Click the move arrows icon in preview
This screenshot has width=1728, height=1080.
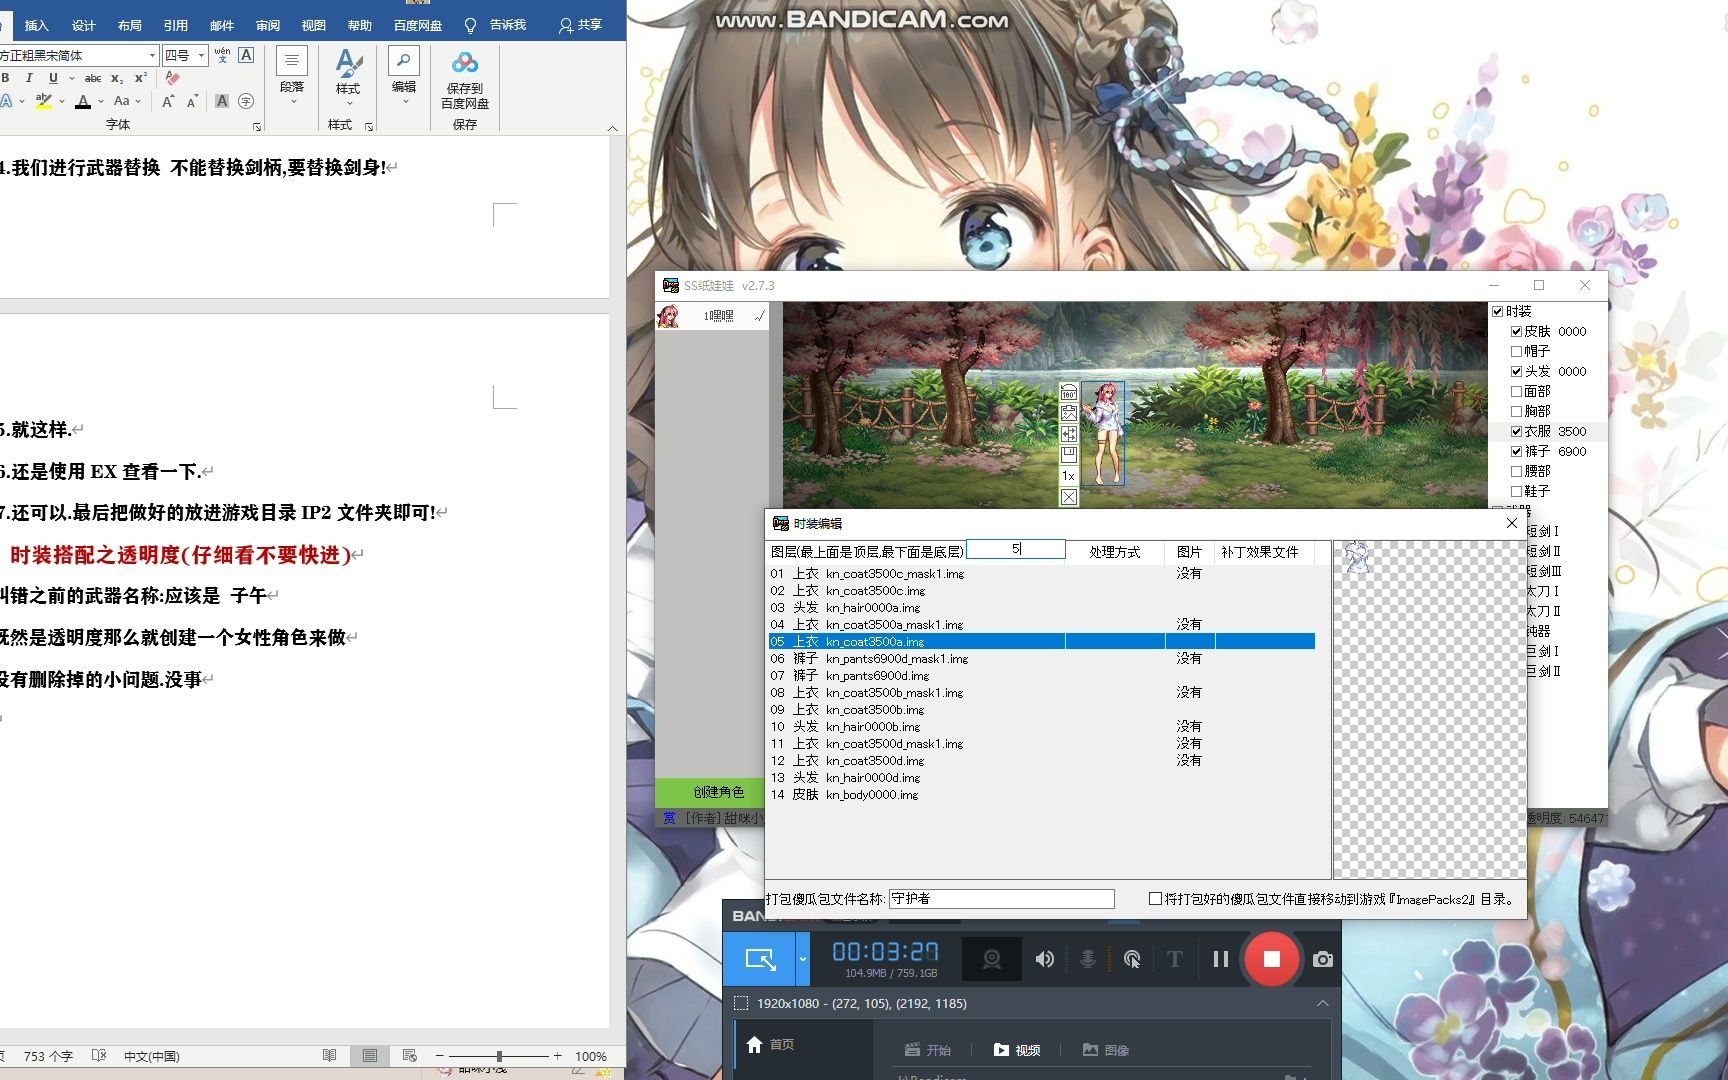point(1069,434)
